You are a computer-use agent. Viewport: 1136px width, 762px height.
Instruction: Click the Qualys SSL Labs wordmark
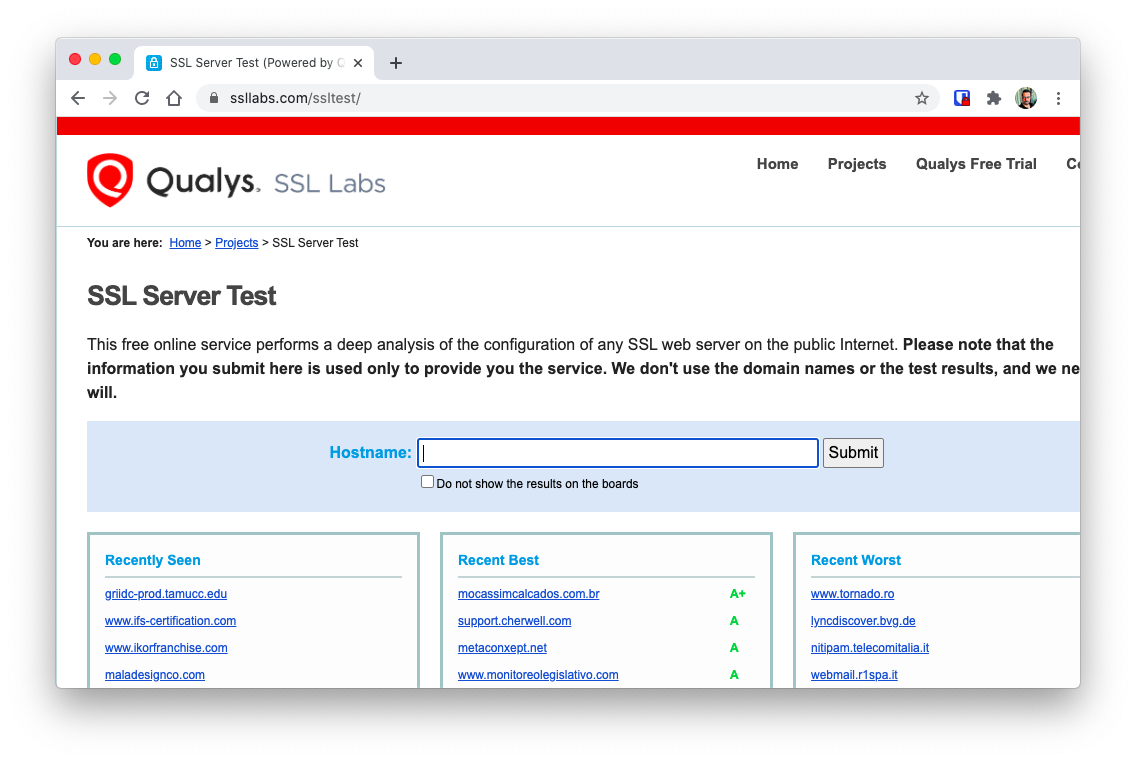click(266, 181)
